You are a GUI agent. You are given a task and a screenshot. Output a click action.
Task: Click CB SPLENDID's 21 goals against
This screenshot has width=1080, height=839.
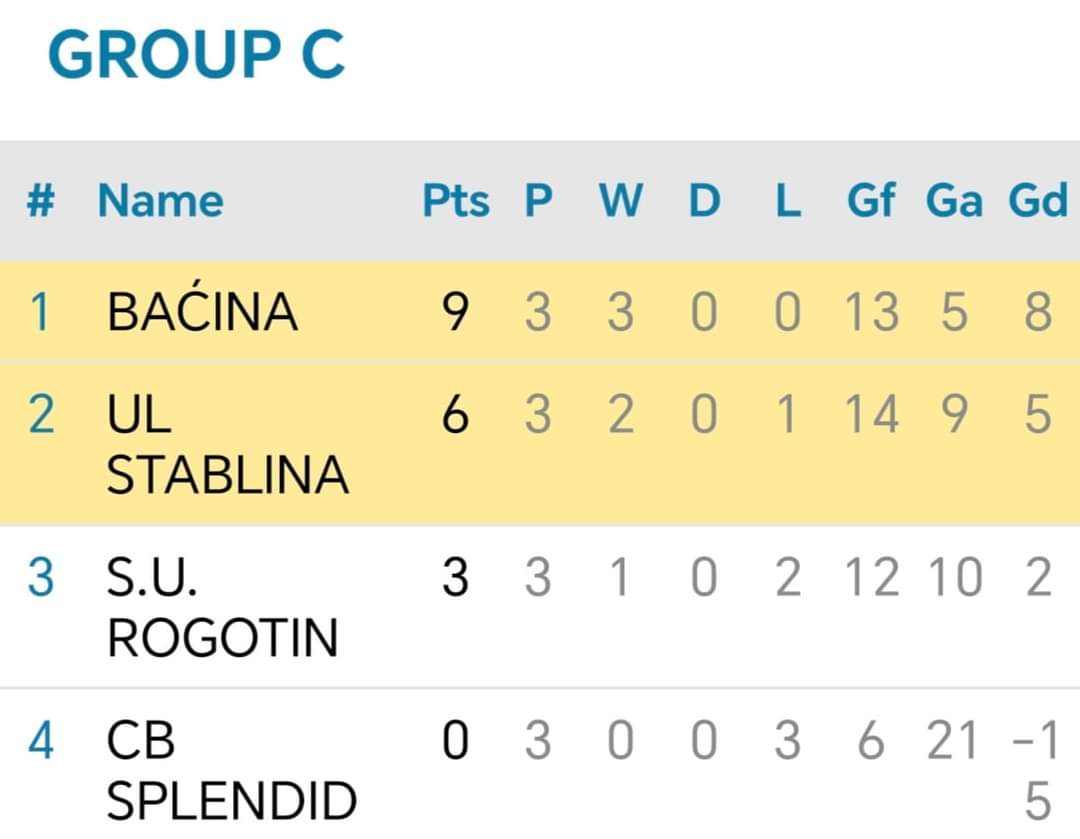pyautogui.click(x=953, y=740)
